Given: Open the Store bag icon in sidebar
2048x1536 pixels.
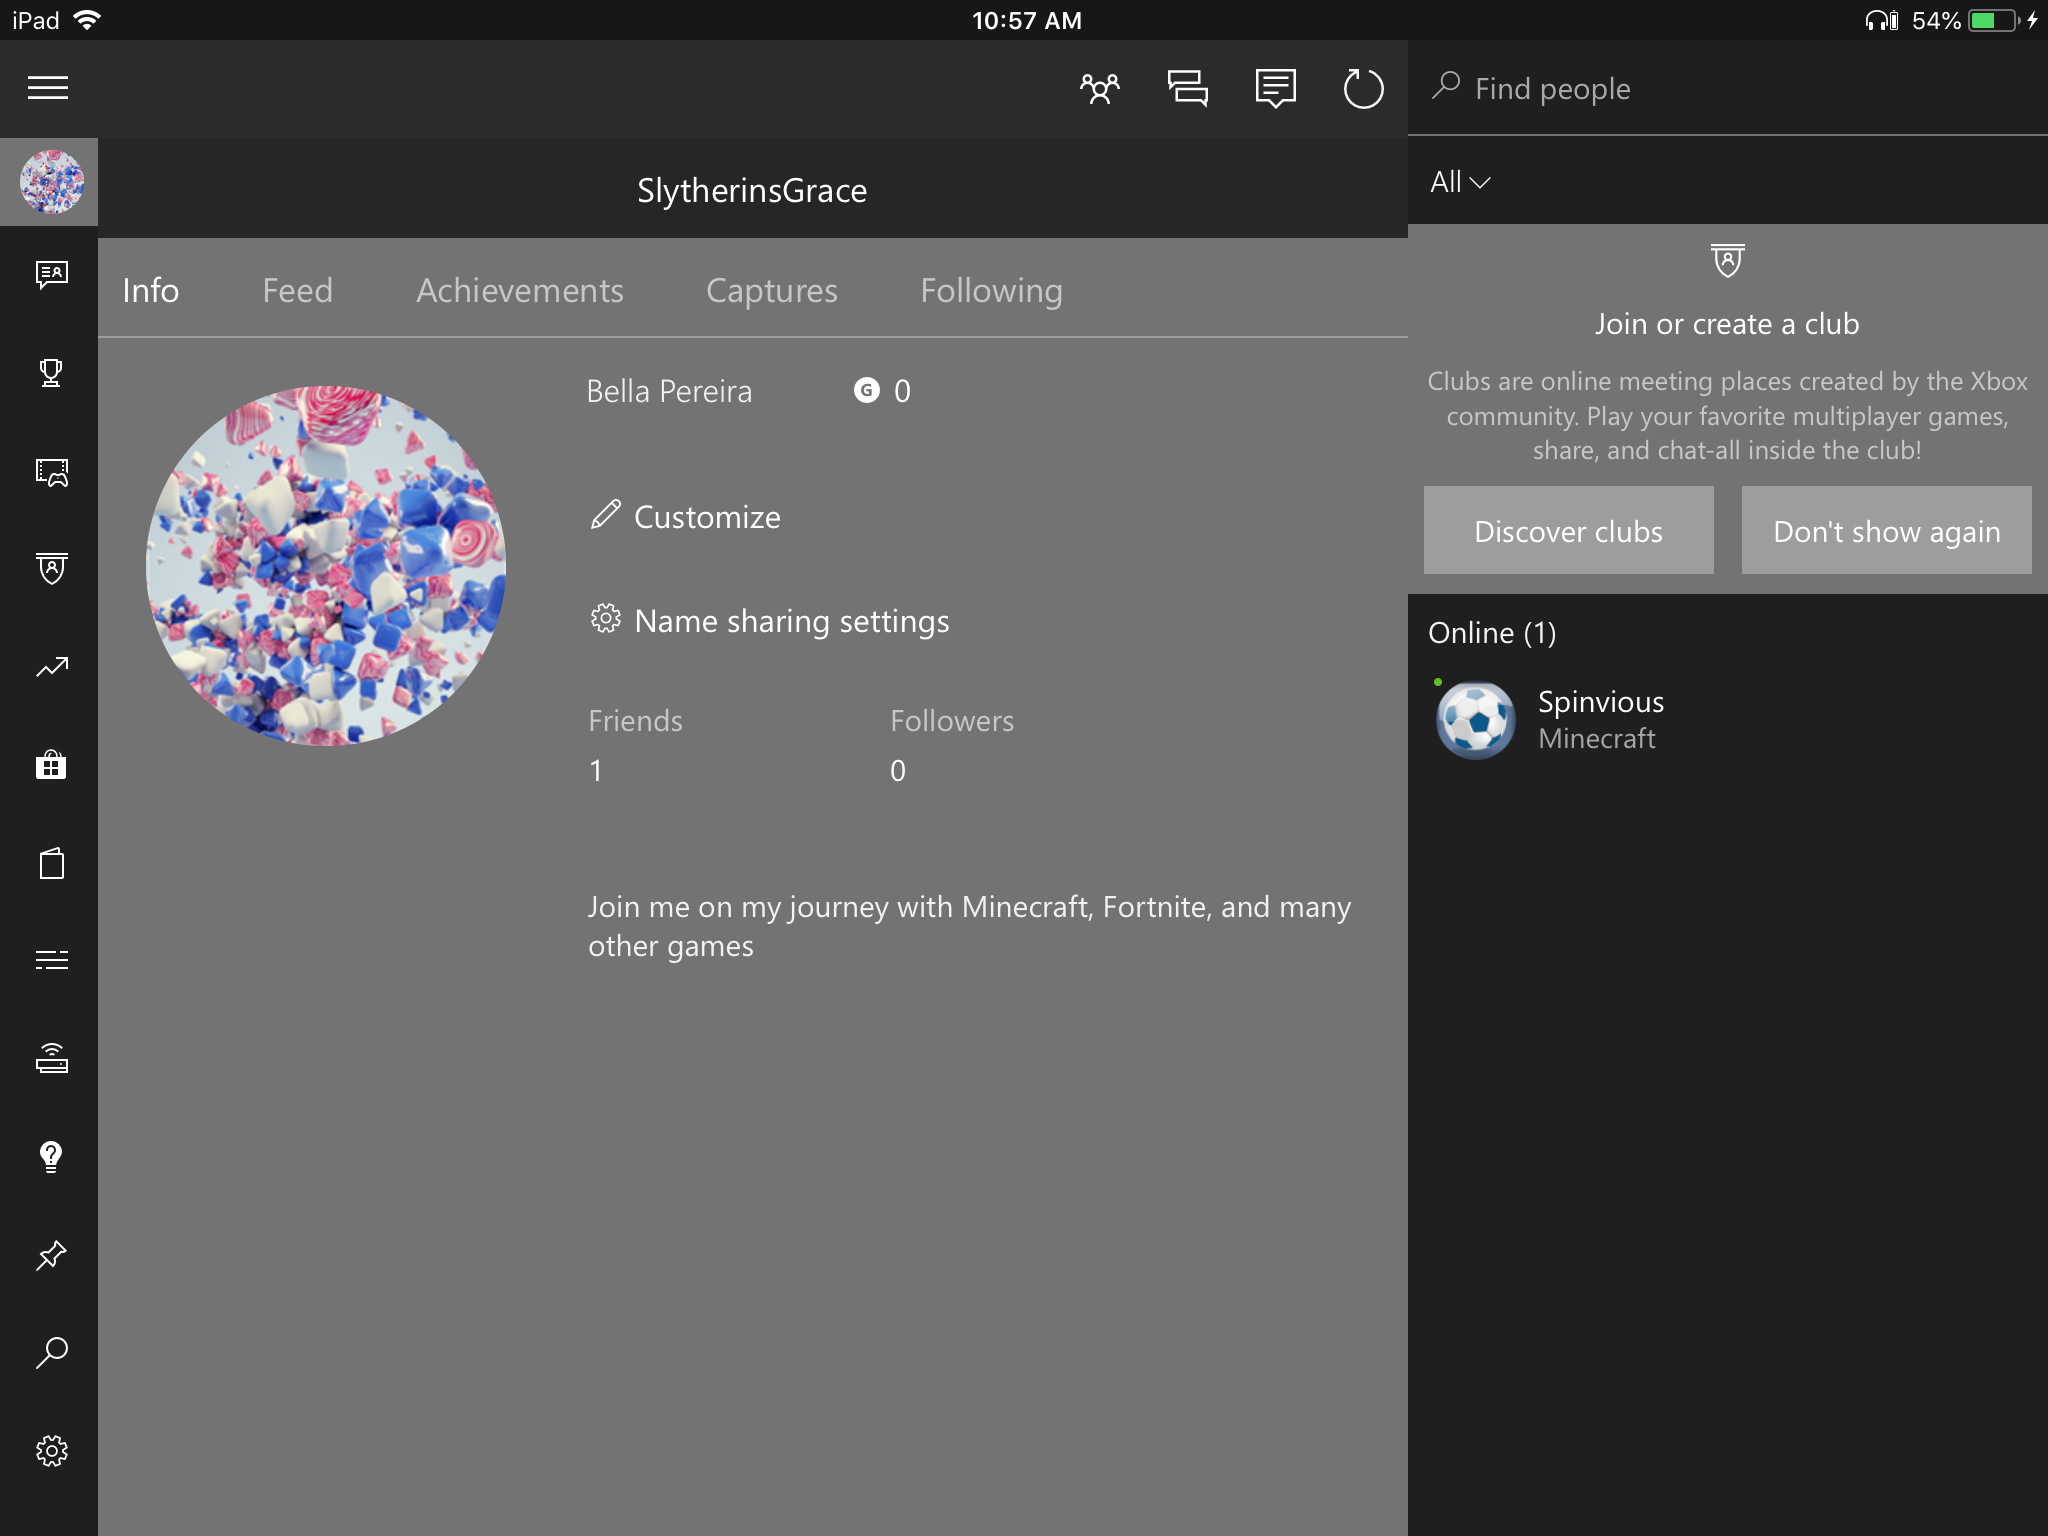Looking at the screenshot, I should pos(51,765).
